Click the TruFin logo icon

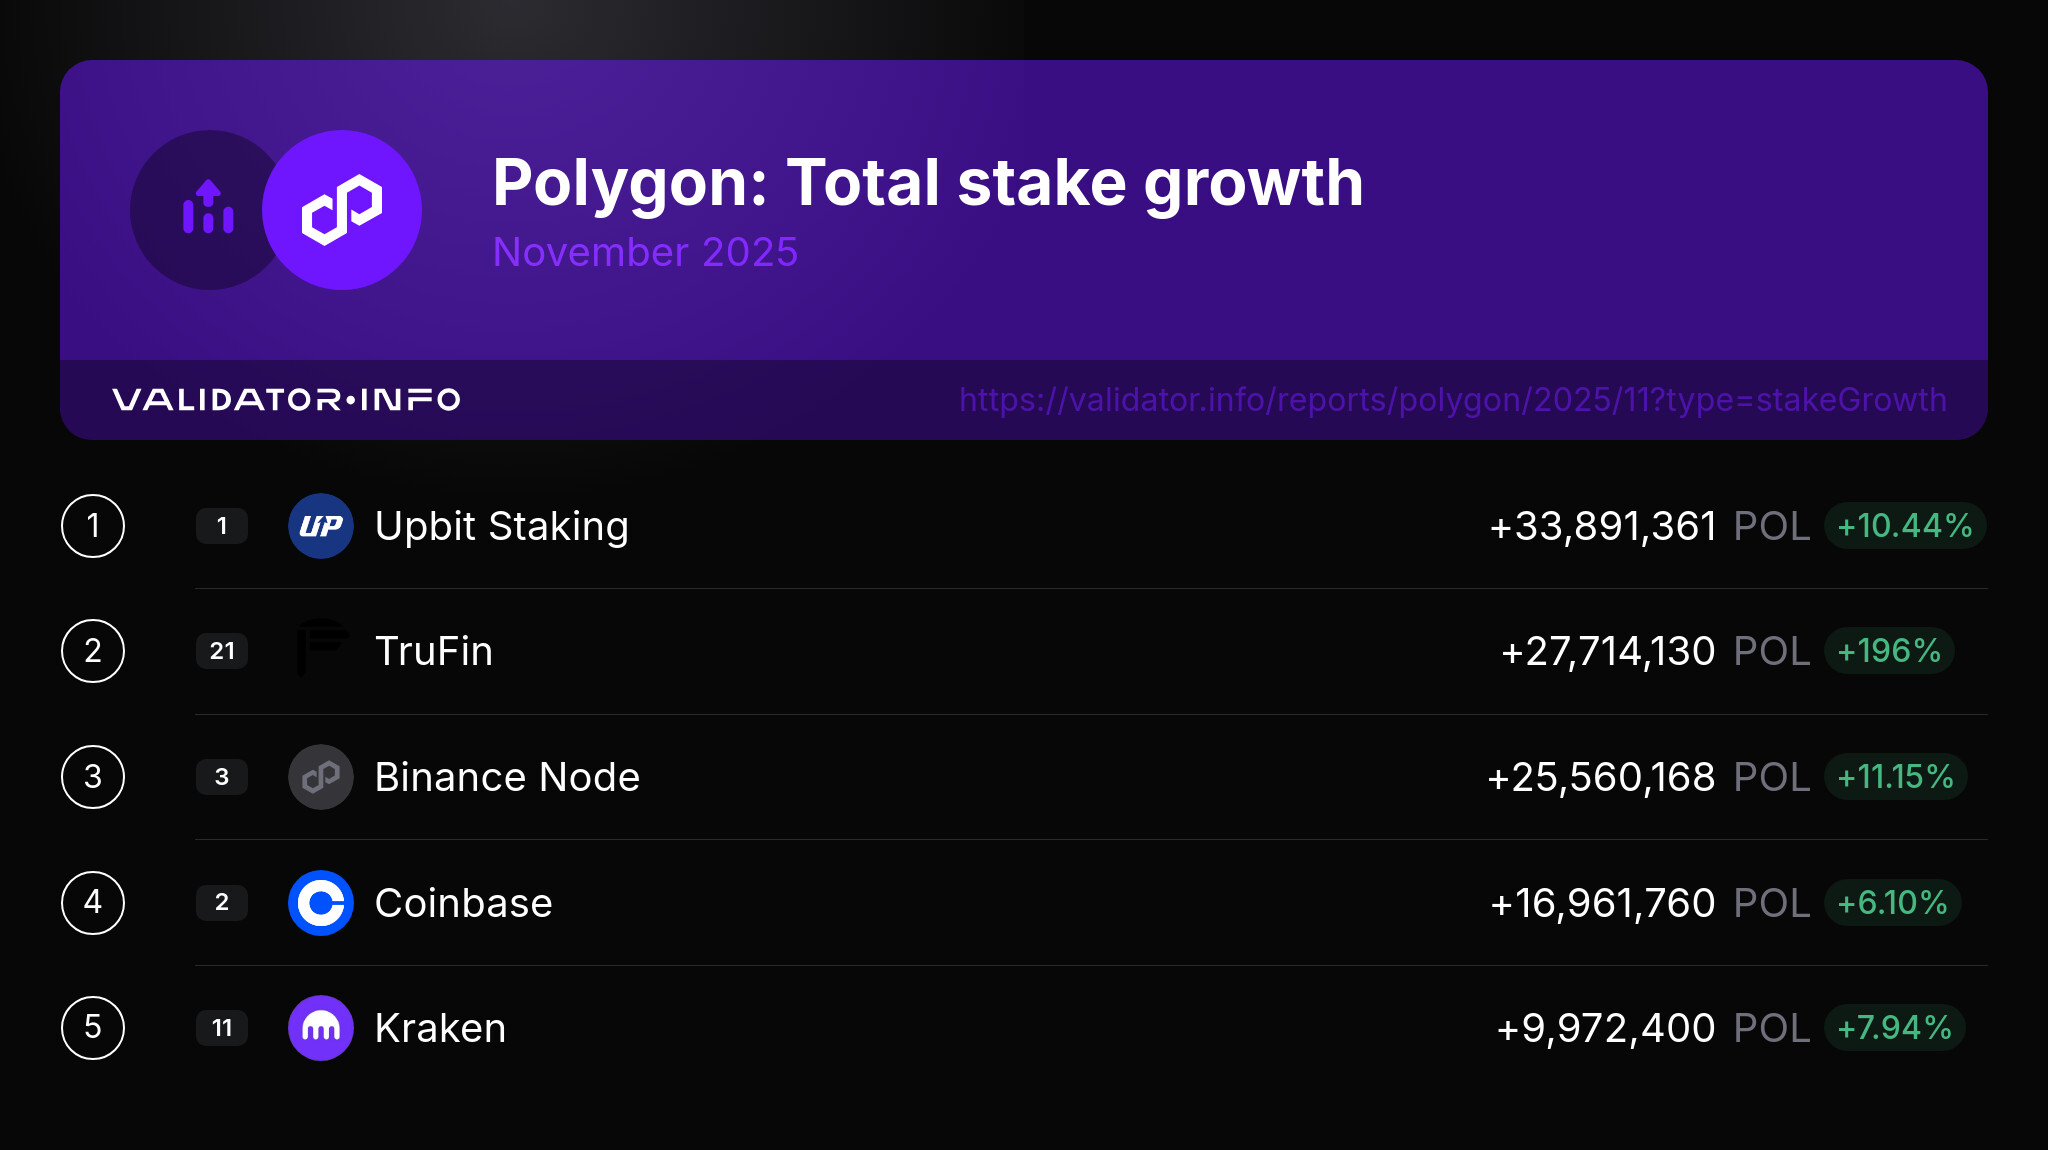point(321,650)
